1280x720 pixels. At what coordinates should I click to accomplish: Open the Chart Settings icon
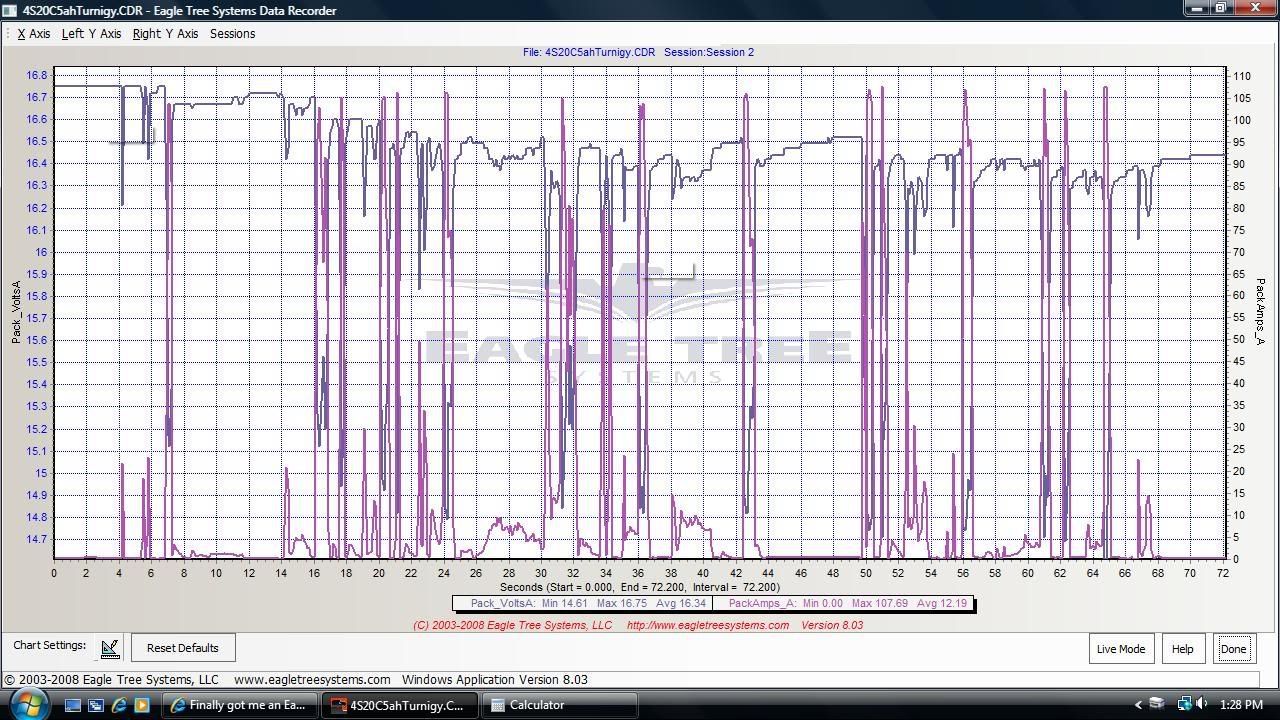click(x=110, y=648)
